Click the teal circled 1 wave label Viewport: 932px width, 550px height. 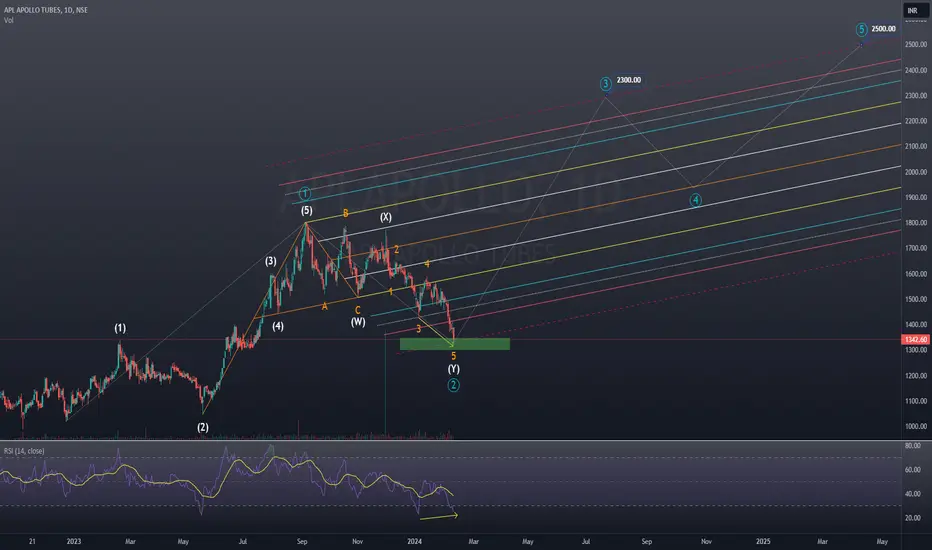coord(305,193)
